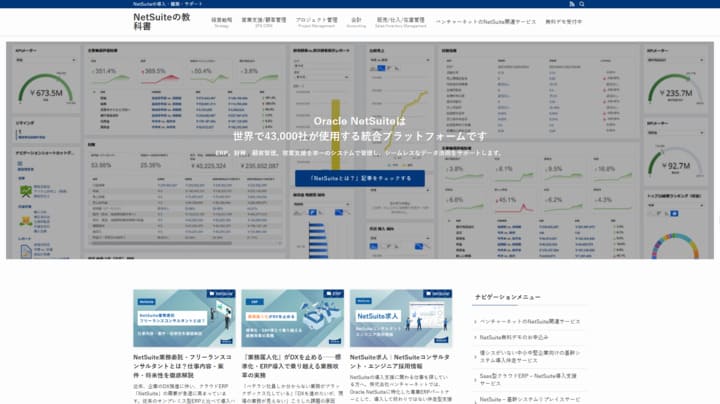
Task: Open the 販売/仕入/在庫管理 menu
Action: [400, 22]
